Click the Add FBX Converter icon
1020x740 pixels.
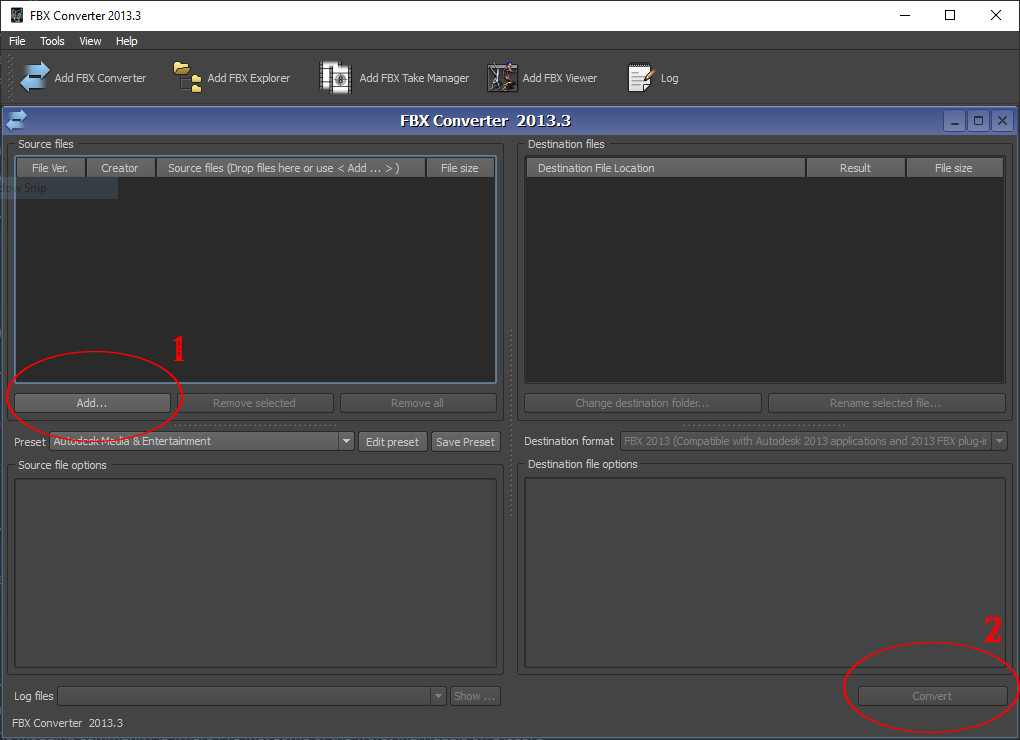(x=34, y=77)
